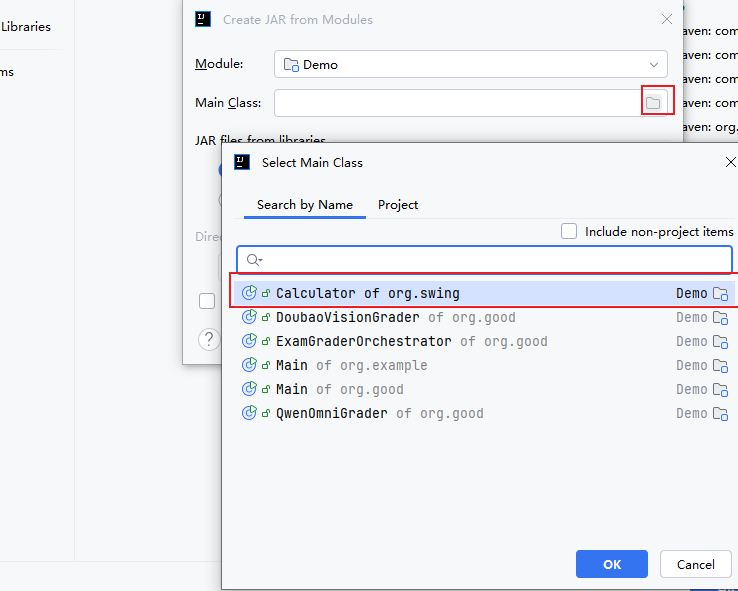Switch to the Search by Name tab
The width and height of the screenshot is (738, 591).
305,205
